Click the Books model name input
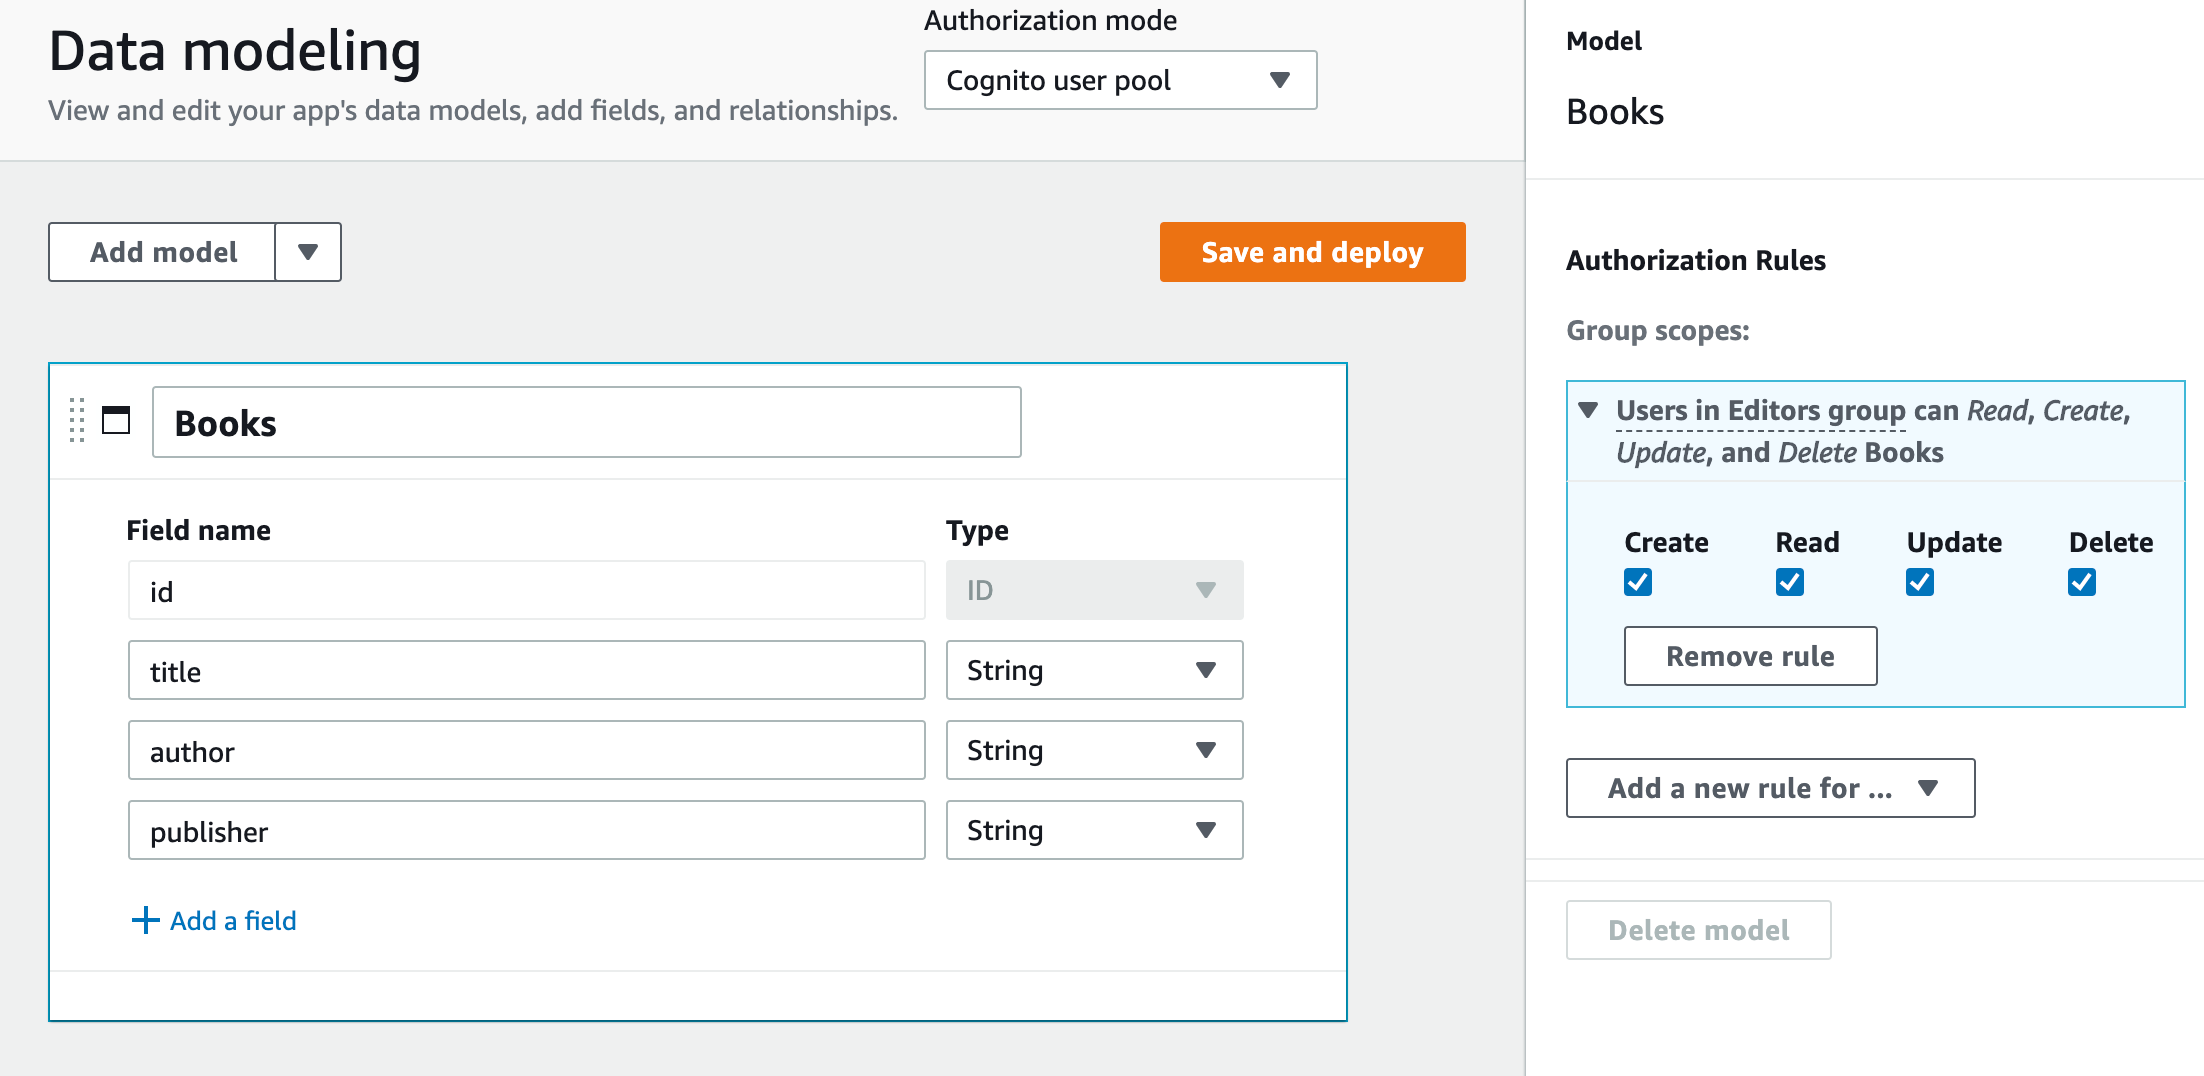This screenshot has width=2204, height=1076. (x=586, y=422)
